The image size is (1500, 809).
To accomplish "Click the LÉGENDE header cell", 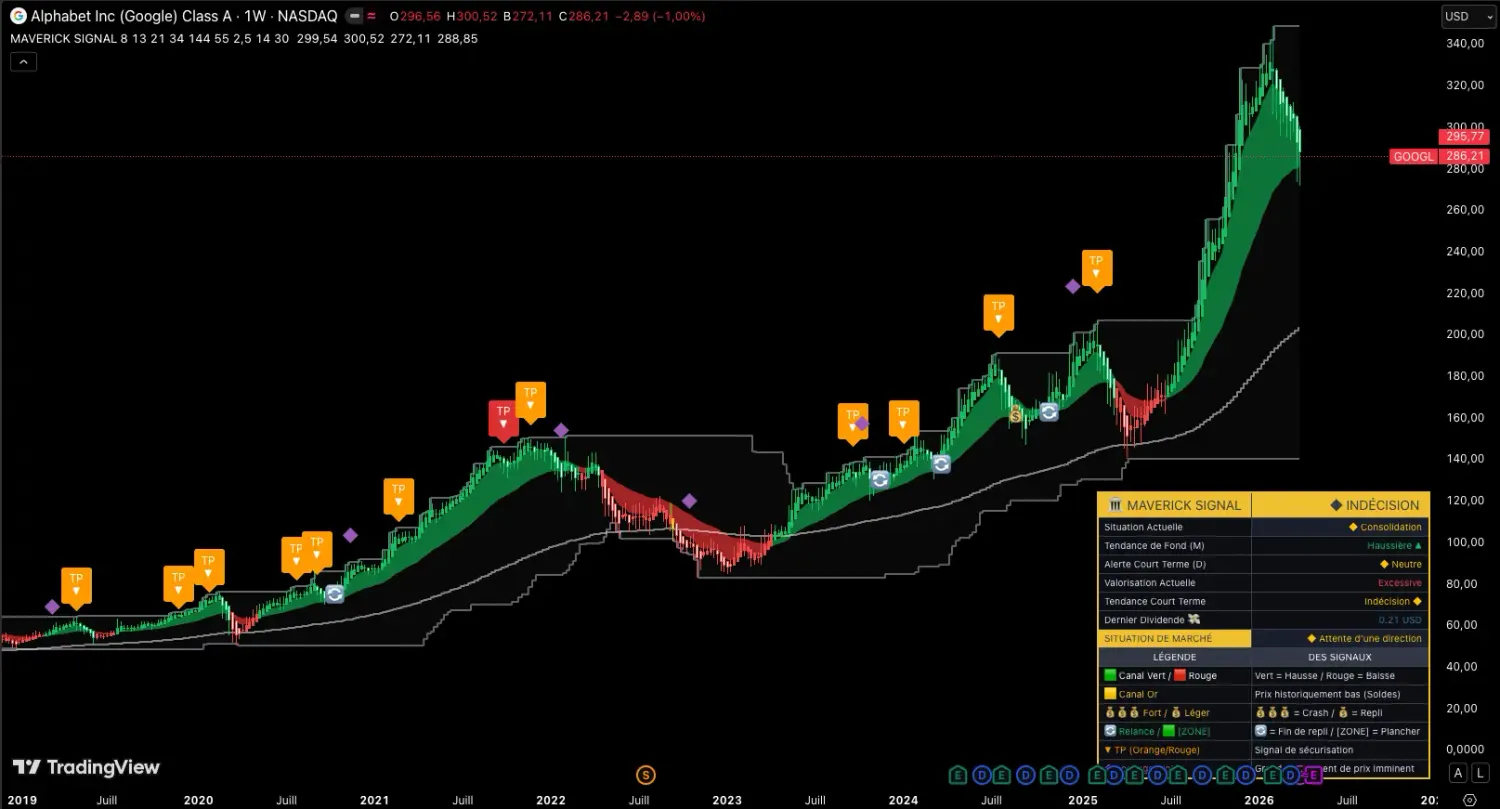I will point(1175,657).
